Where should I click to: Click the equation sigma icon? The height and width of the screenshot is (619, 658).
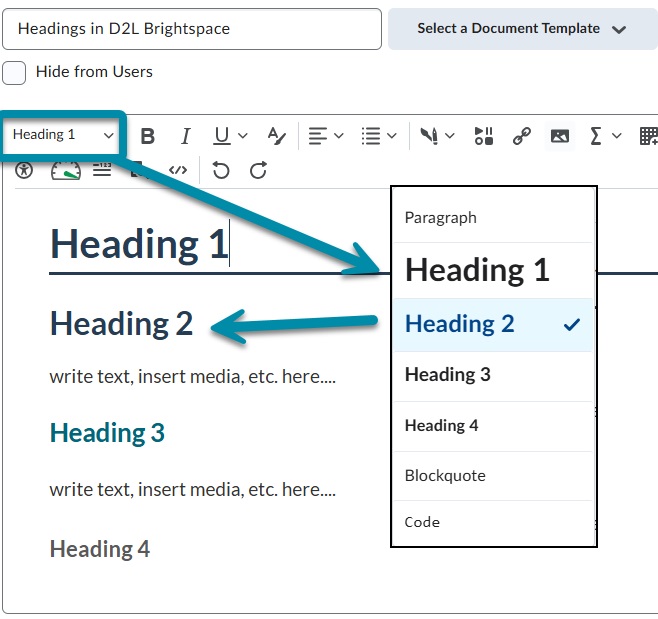pyautogui.click(x=595, y=136)
